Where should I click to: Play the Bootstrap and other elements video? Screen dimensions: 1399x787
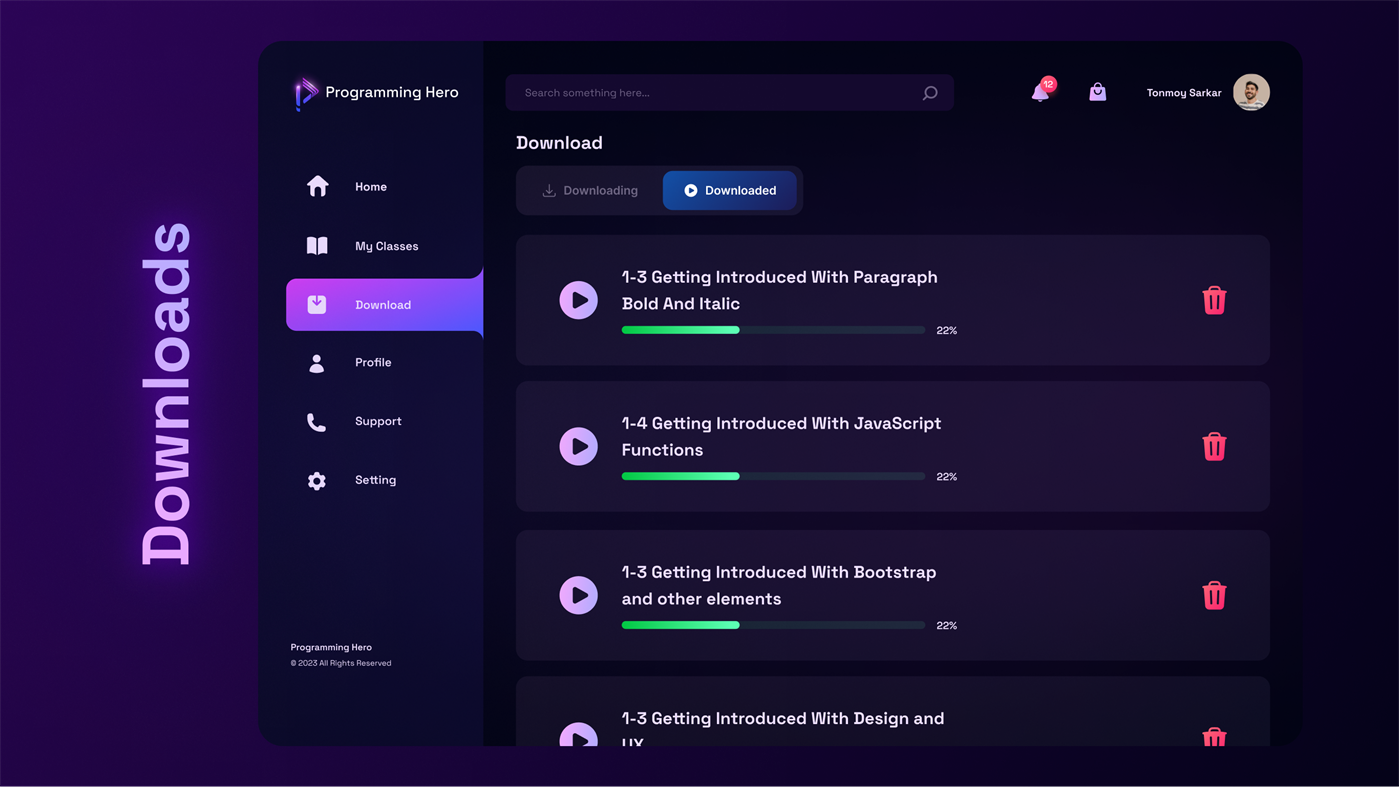(578, 595)
